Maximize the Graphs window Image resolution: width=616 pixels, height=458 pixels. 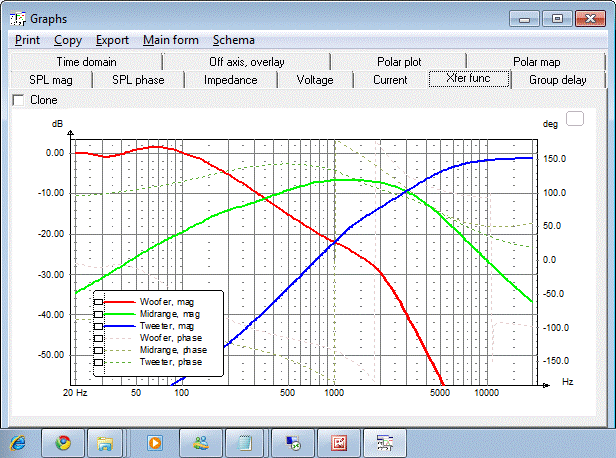tap(557, 19)
